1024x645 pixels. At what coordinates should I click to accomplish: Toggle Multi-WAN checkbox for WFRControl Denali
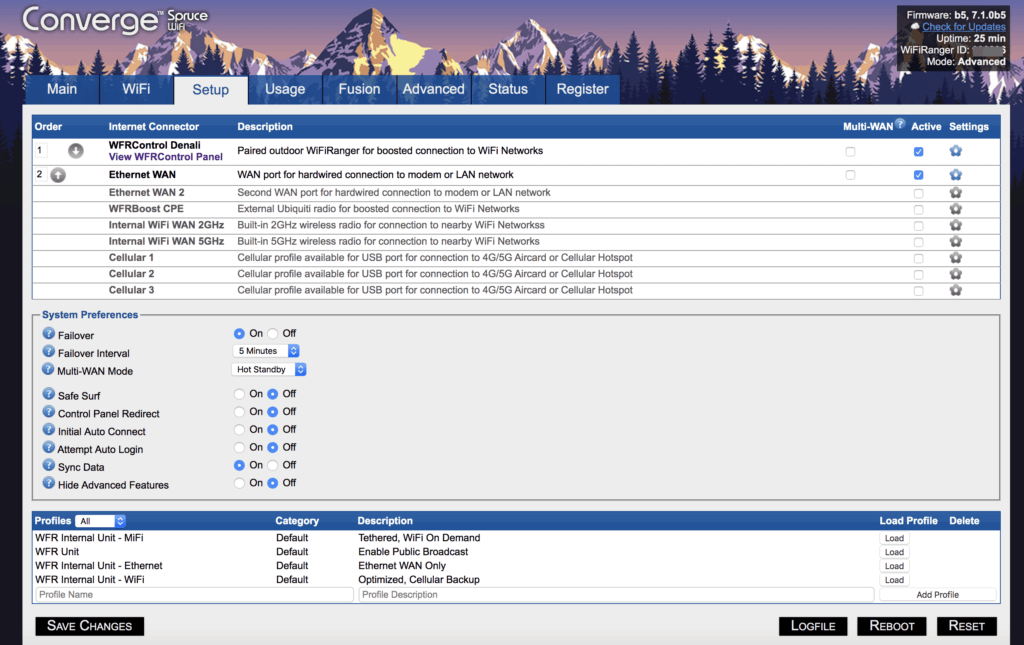tap(850, 151)
